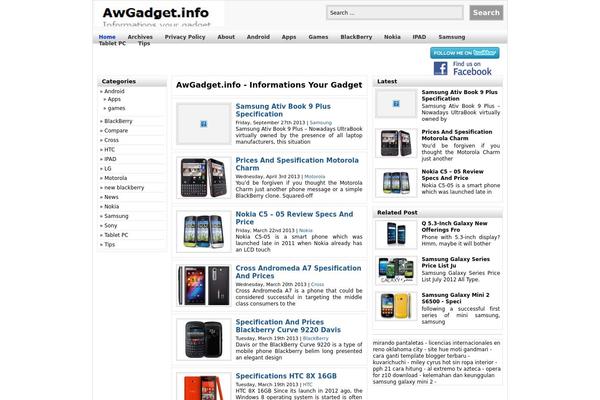The height and width of the screenshot is (400, 600).
Task: Go to the Home menu item
Action: pos(107,37)
